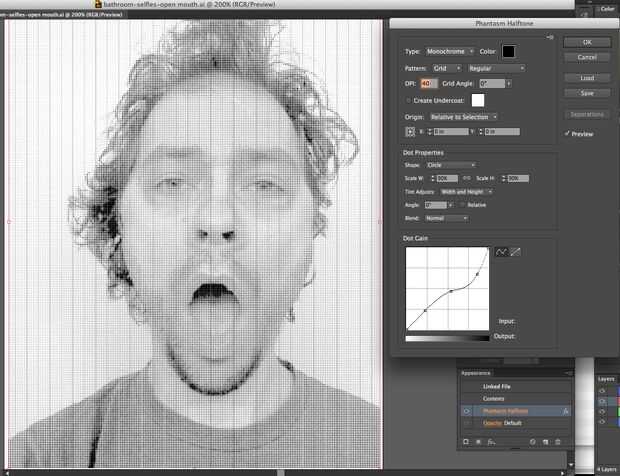Viewport: 620px width, 476px height.
Task: Toggle eye icon of the green-colored layer
Action: coord(602,412)
